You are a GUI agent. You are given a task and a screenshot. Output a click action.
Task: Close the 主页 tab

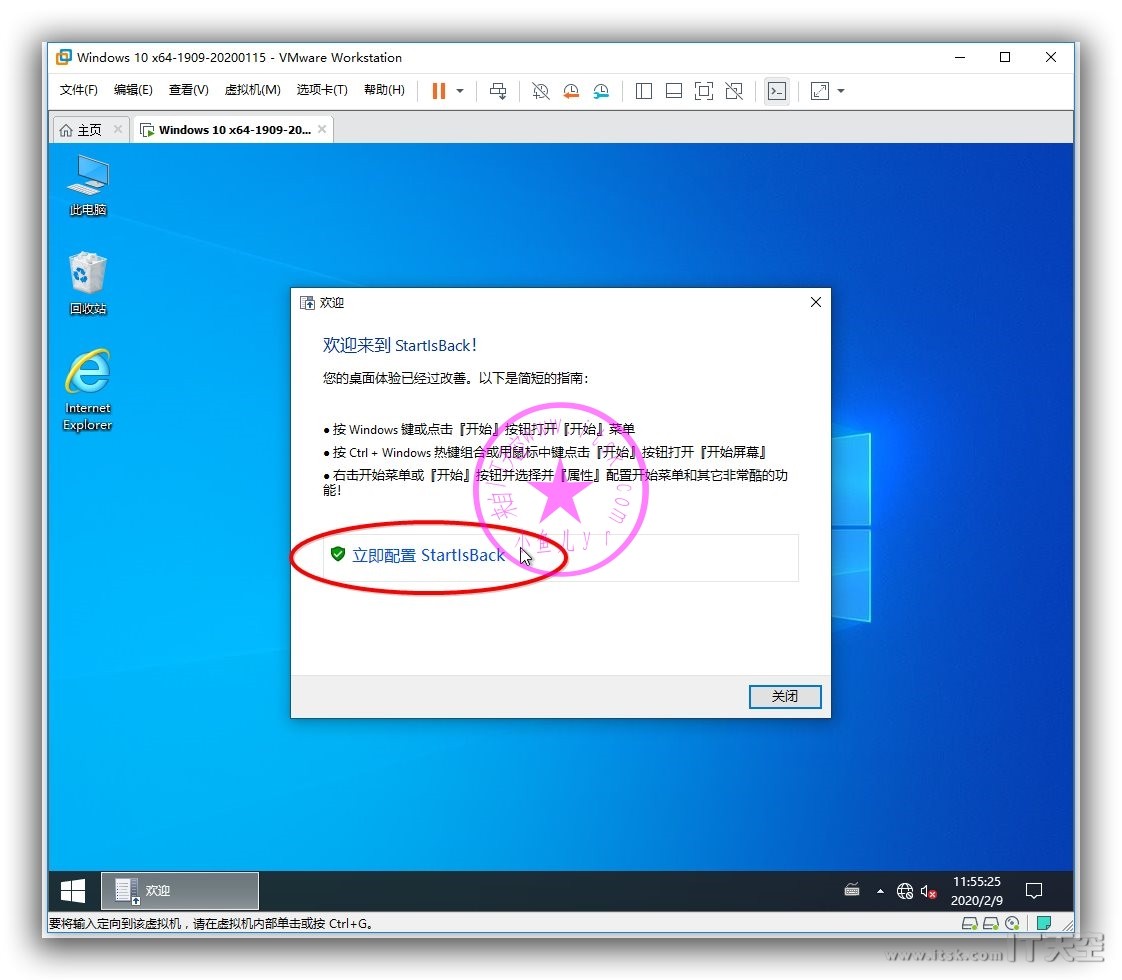tap(118, 129)
